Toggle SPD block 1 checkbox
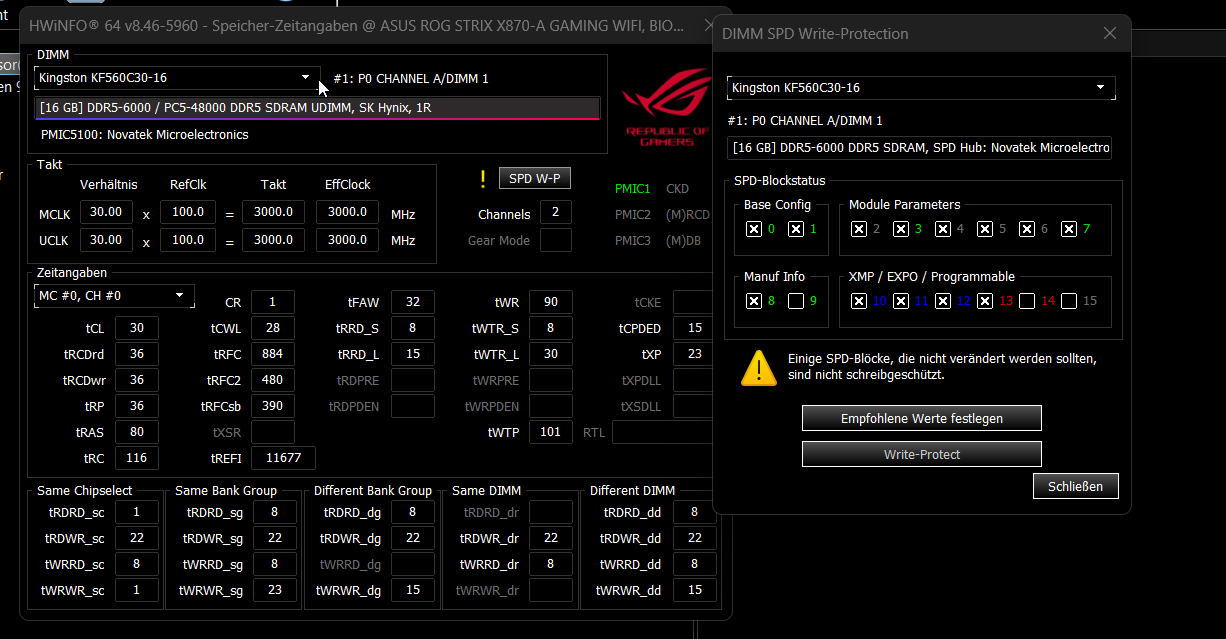The height and width of the screenshot is (639, 1226). [796, 229]
